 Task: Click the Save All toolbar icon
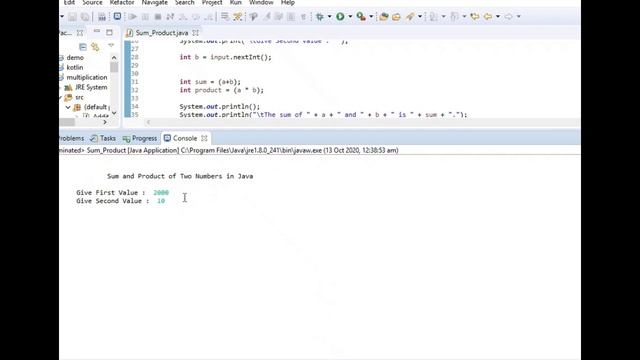(x=85, y=17)
